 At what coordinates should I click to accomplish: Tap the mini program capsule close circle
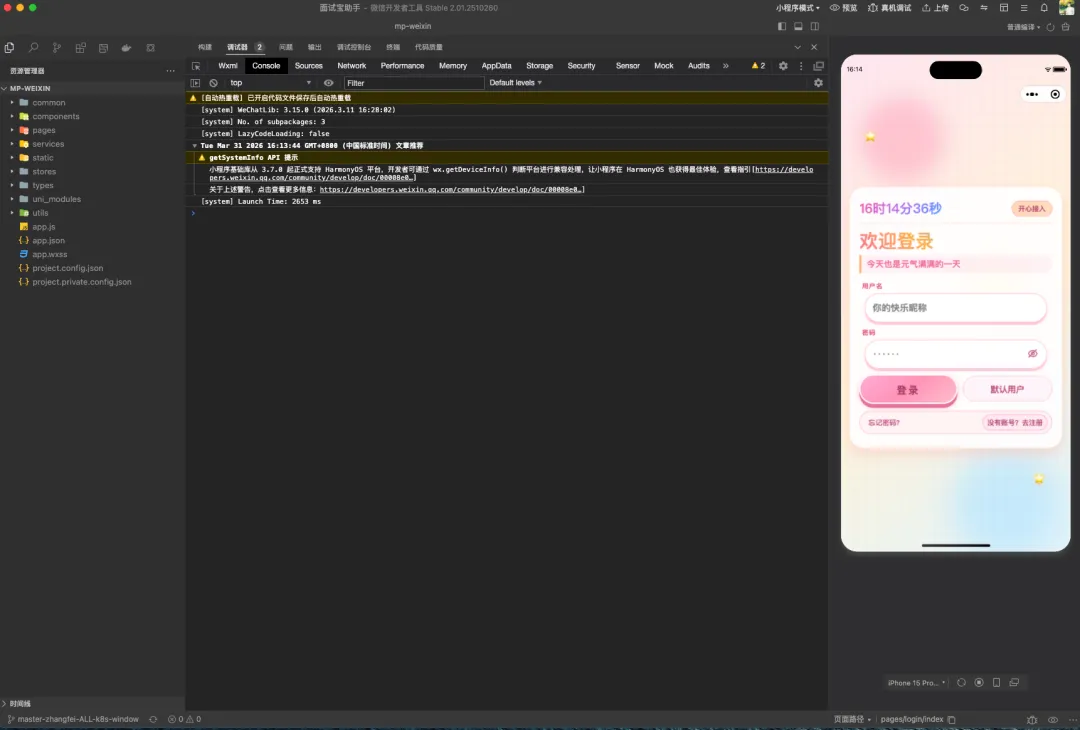[x=1055, y=94]
